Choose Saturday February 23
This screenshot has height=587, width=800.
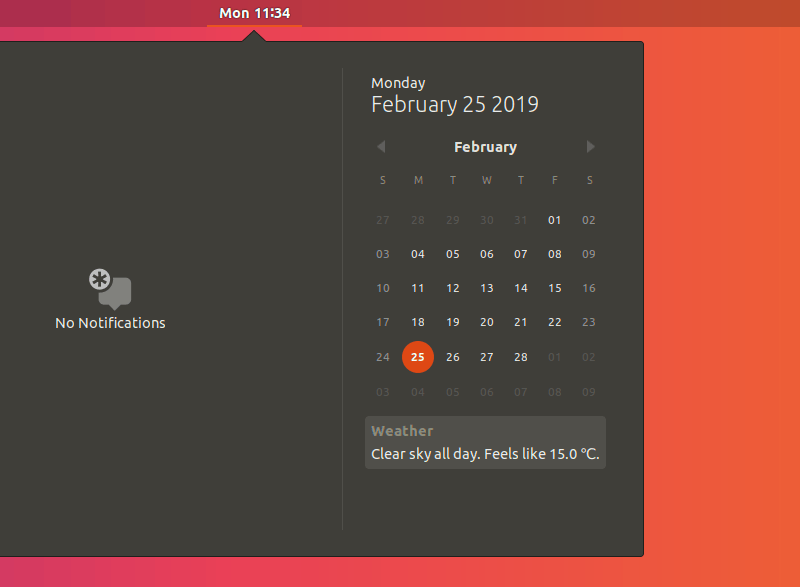point(588,322)
